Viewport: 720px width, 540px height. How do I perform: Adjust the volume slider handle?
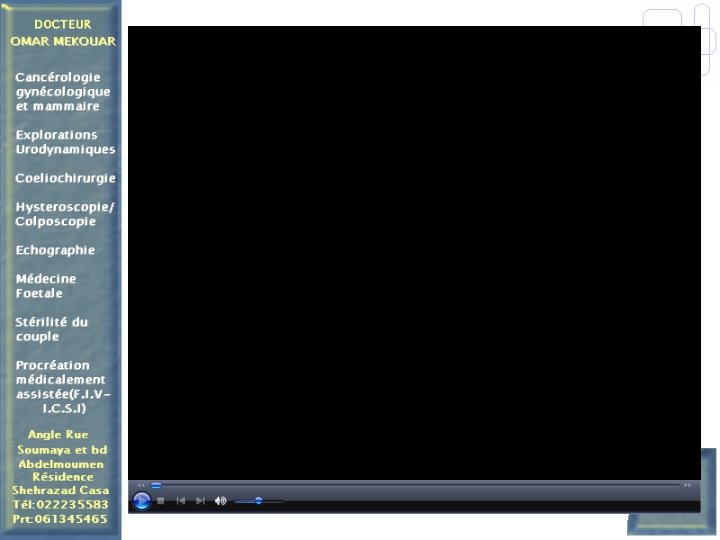point(259,501)
